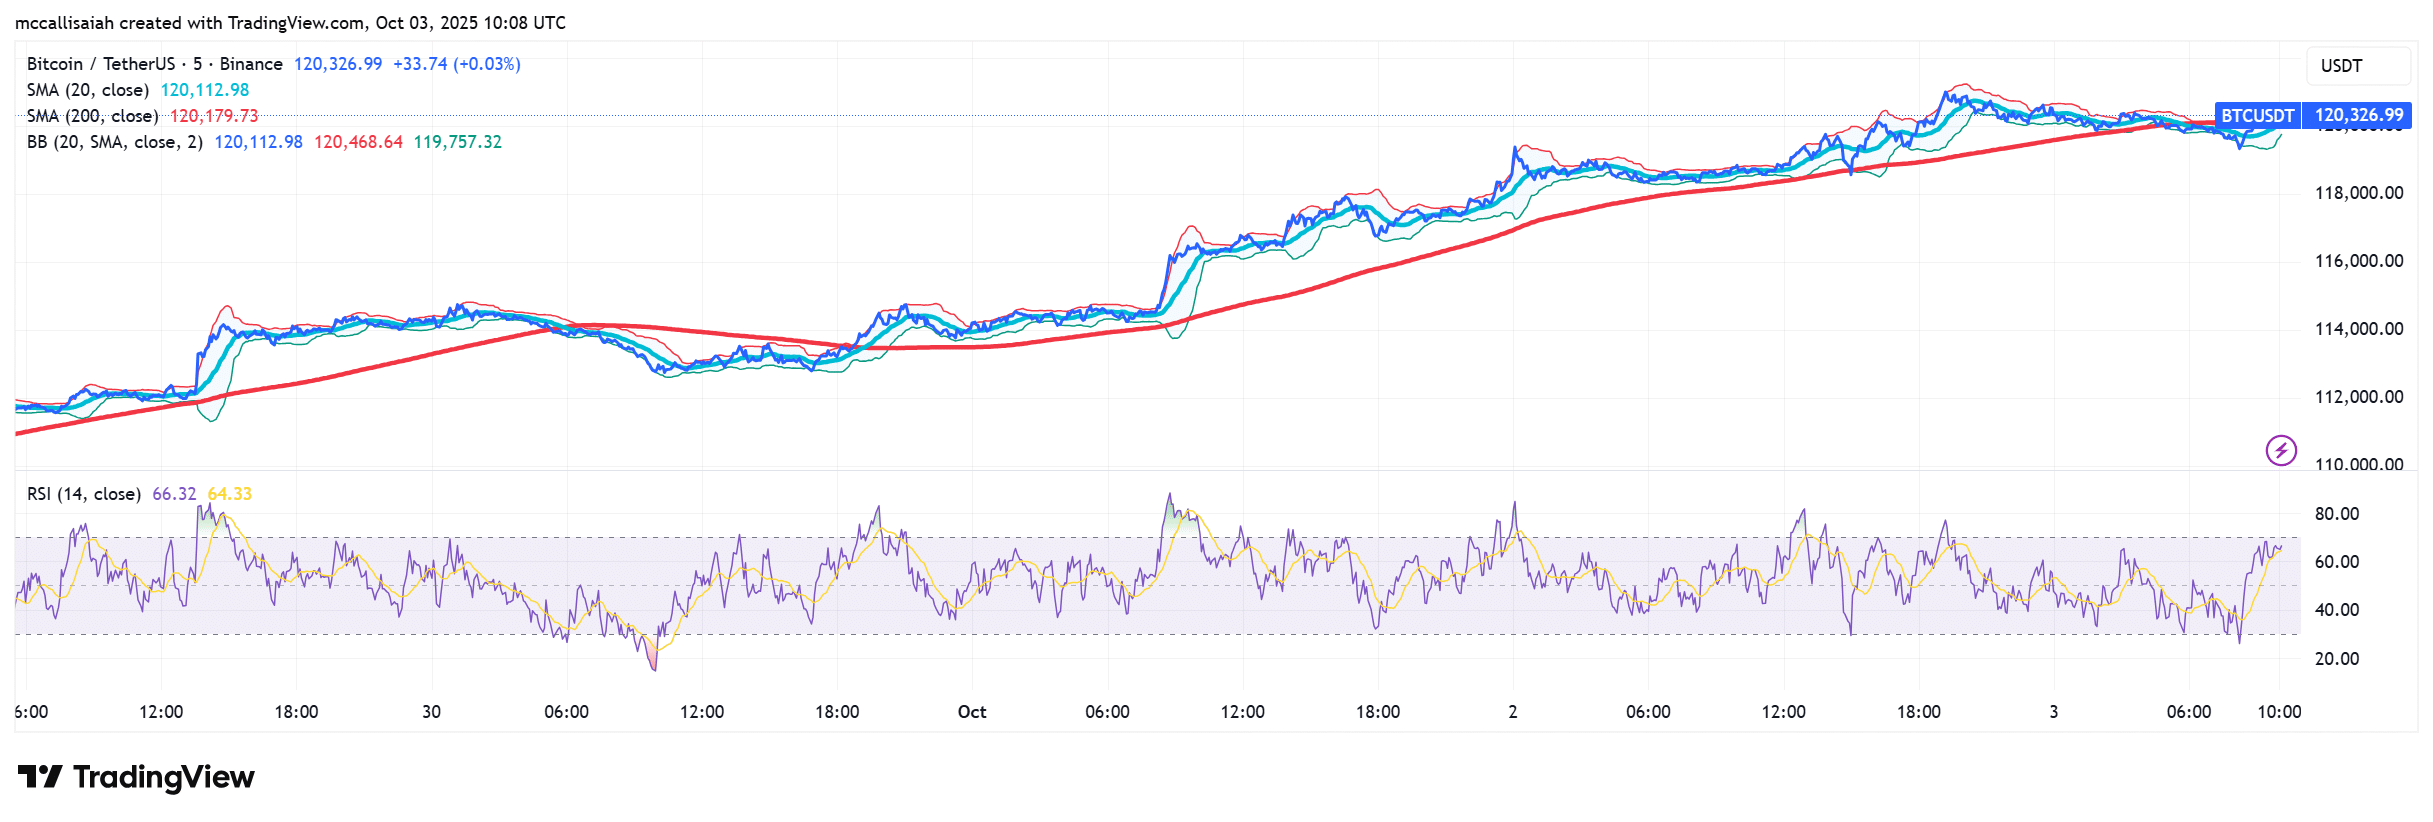This screenshot has width=2433, height=822.
Task: Click the purple RSI value 66.32
Action: [174, 494]
